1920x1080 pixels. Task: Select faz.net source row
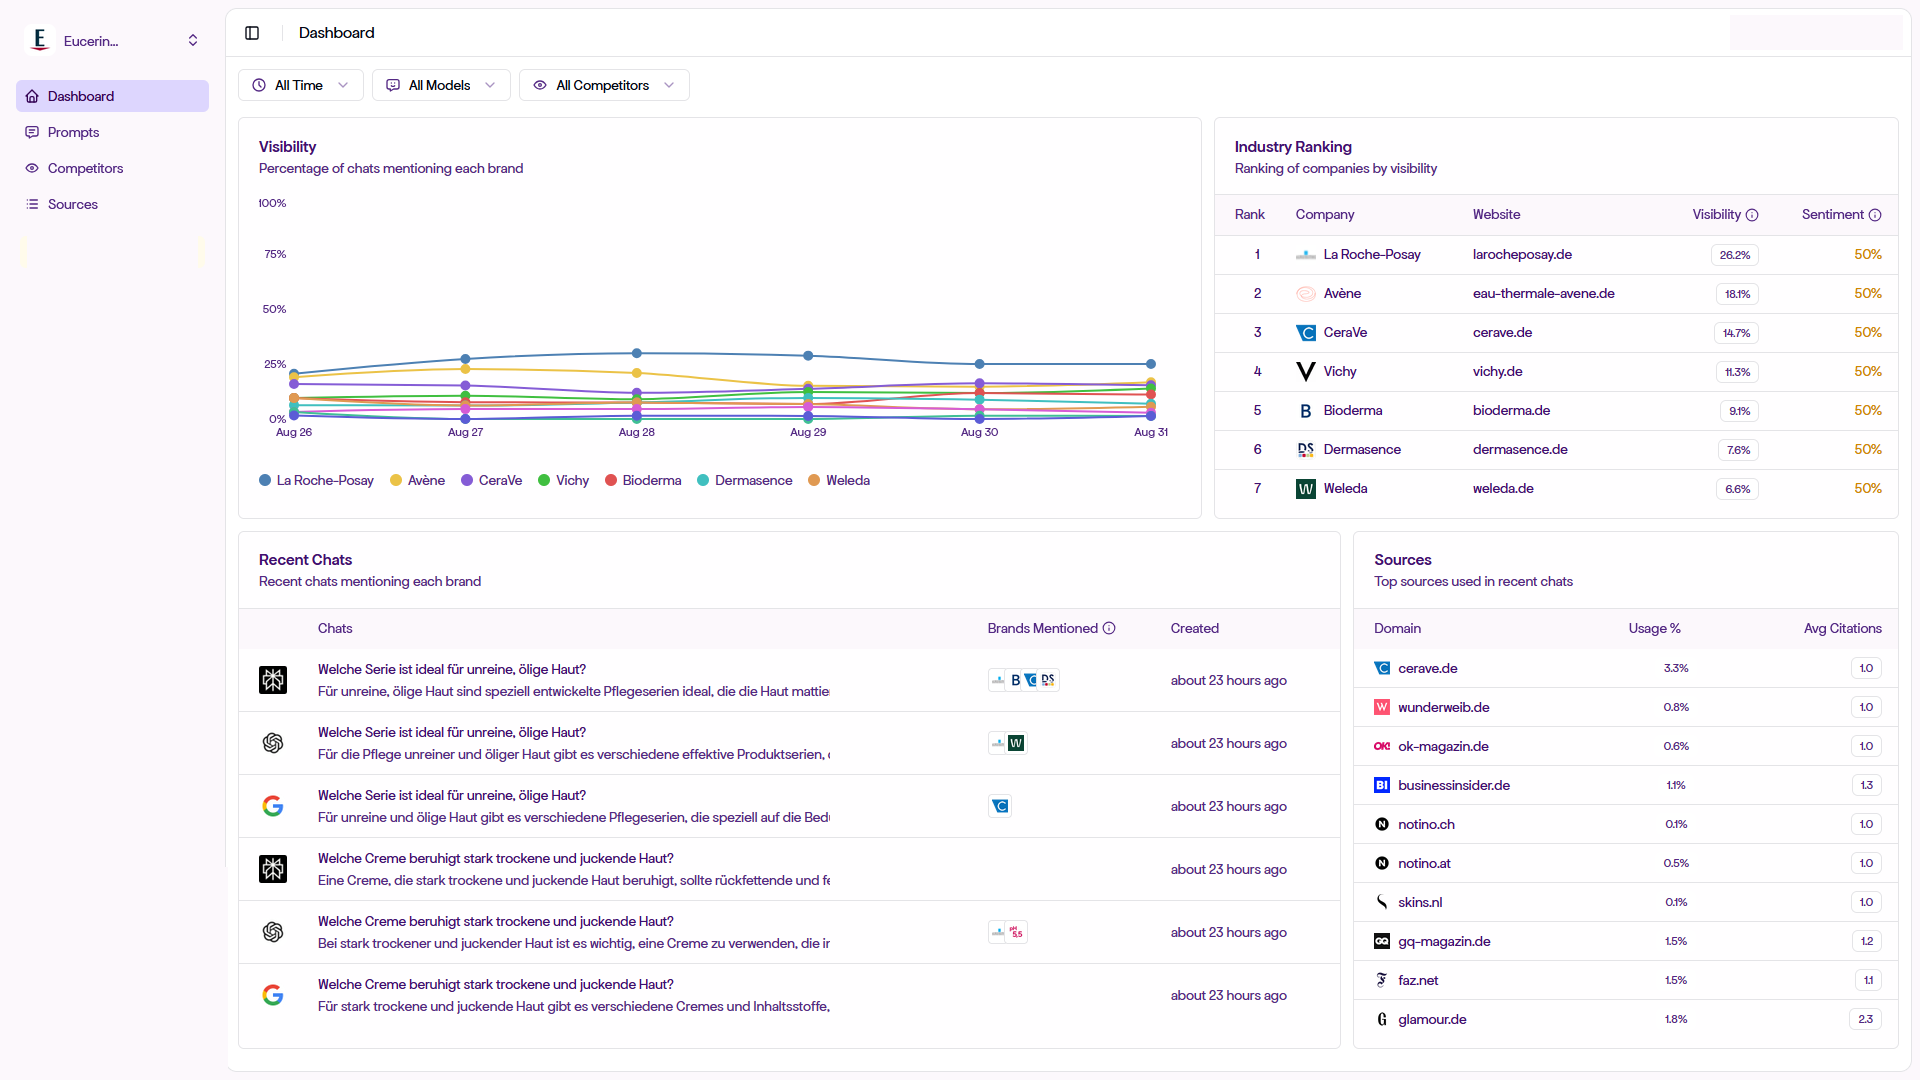1626,980
